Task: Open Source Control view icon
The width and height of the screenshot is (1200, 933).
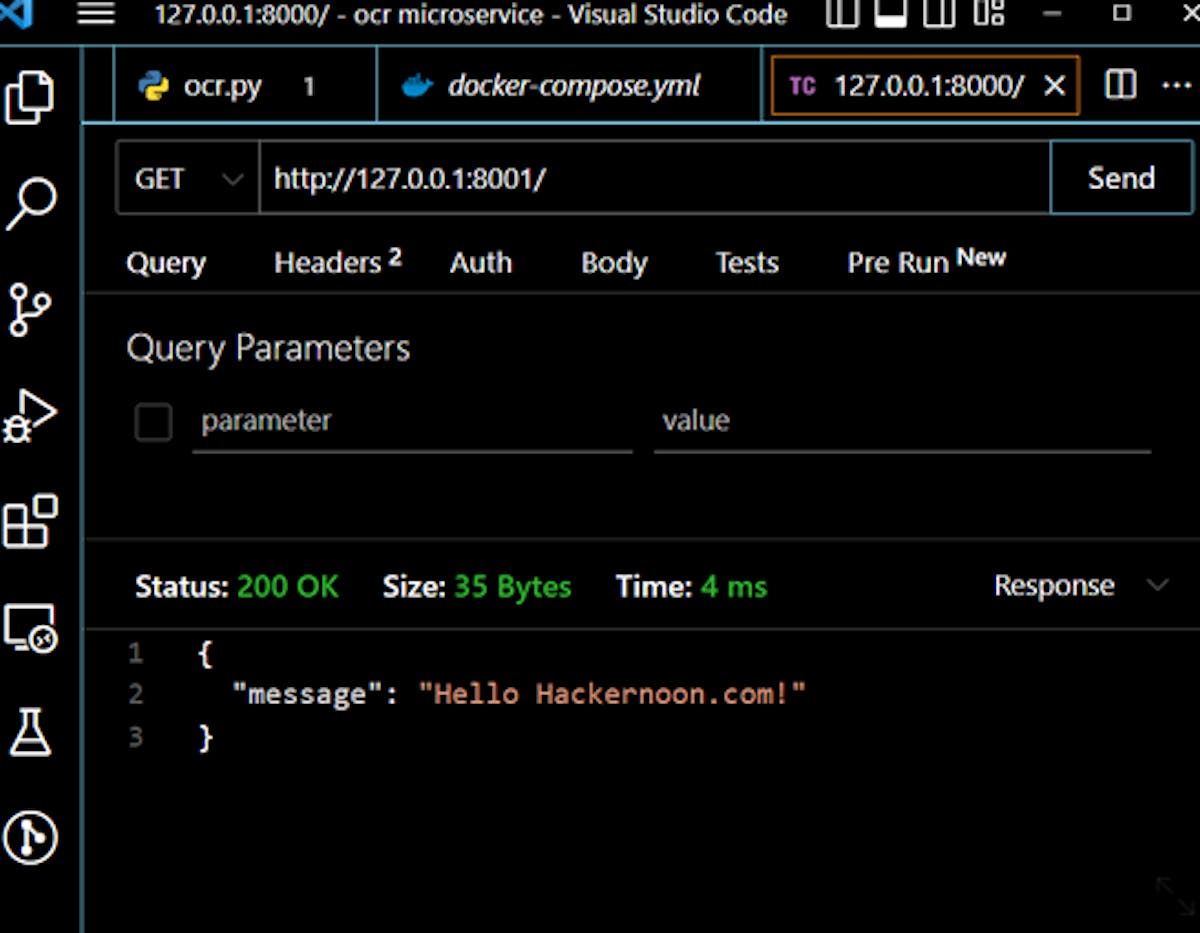Action: (31, 309)
